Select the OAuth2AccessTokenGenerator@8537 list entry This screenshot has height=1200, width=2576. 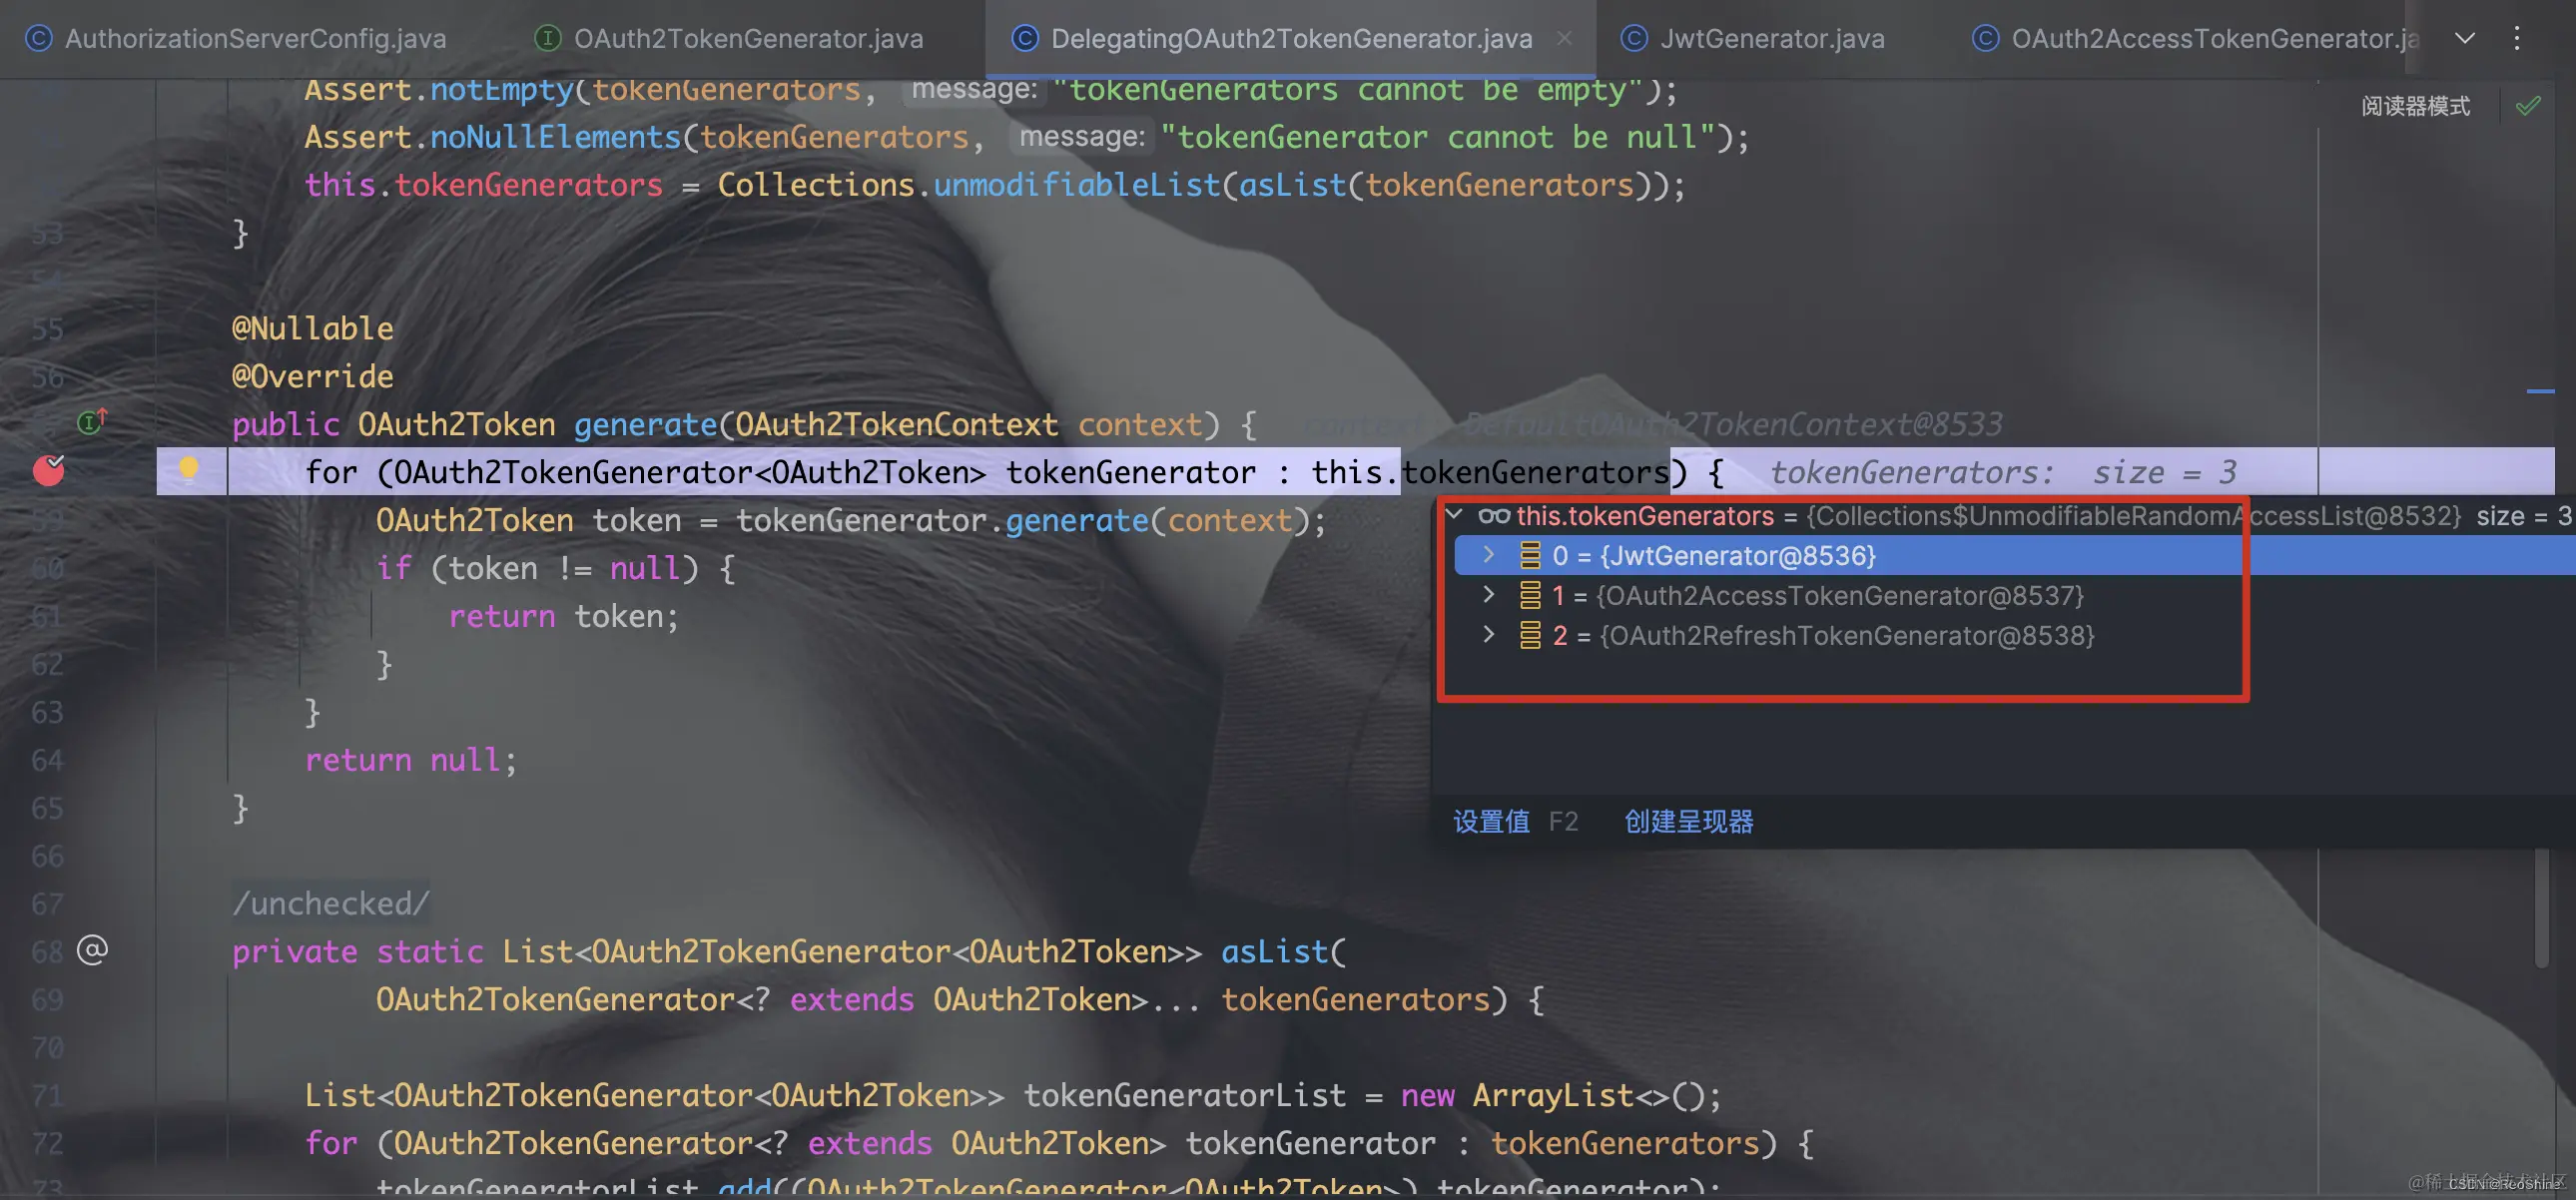1838,596
